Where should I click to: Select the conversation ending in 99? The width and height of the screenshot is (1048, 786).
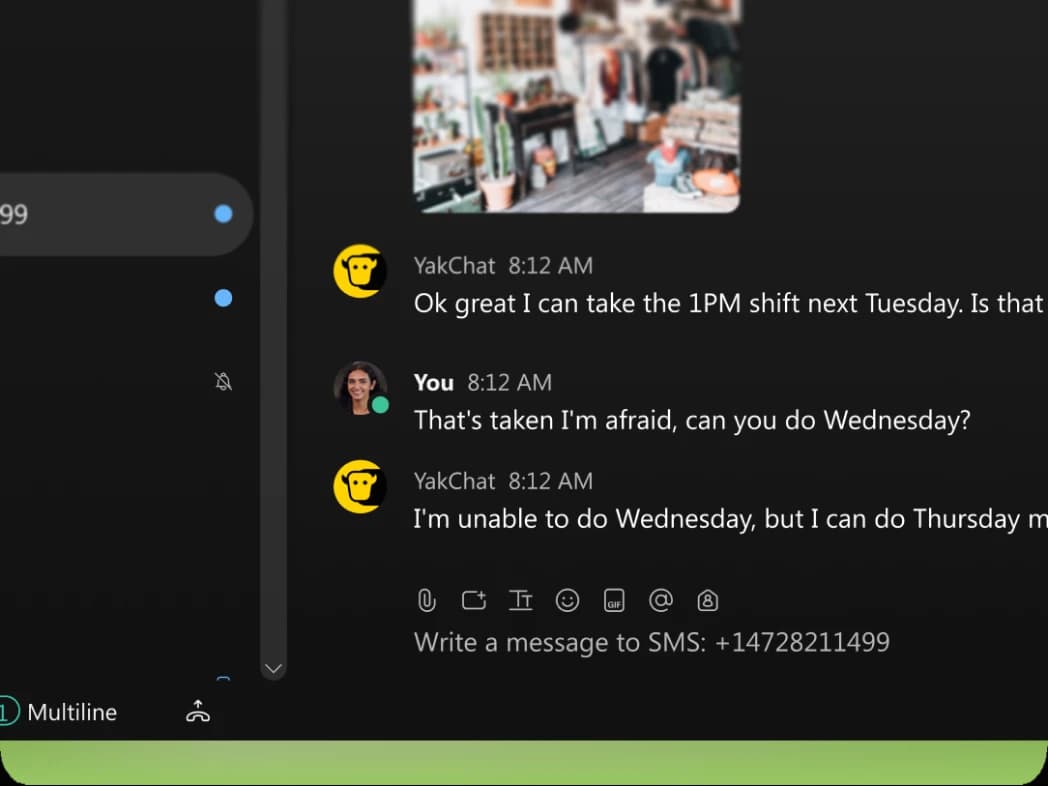126,215
